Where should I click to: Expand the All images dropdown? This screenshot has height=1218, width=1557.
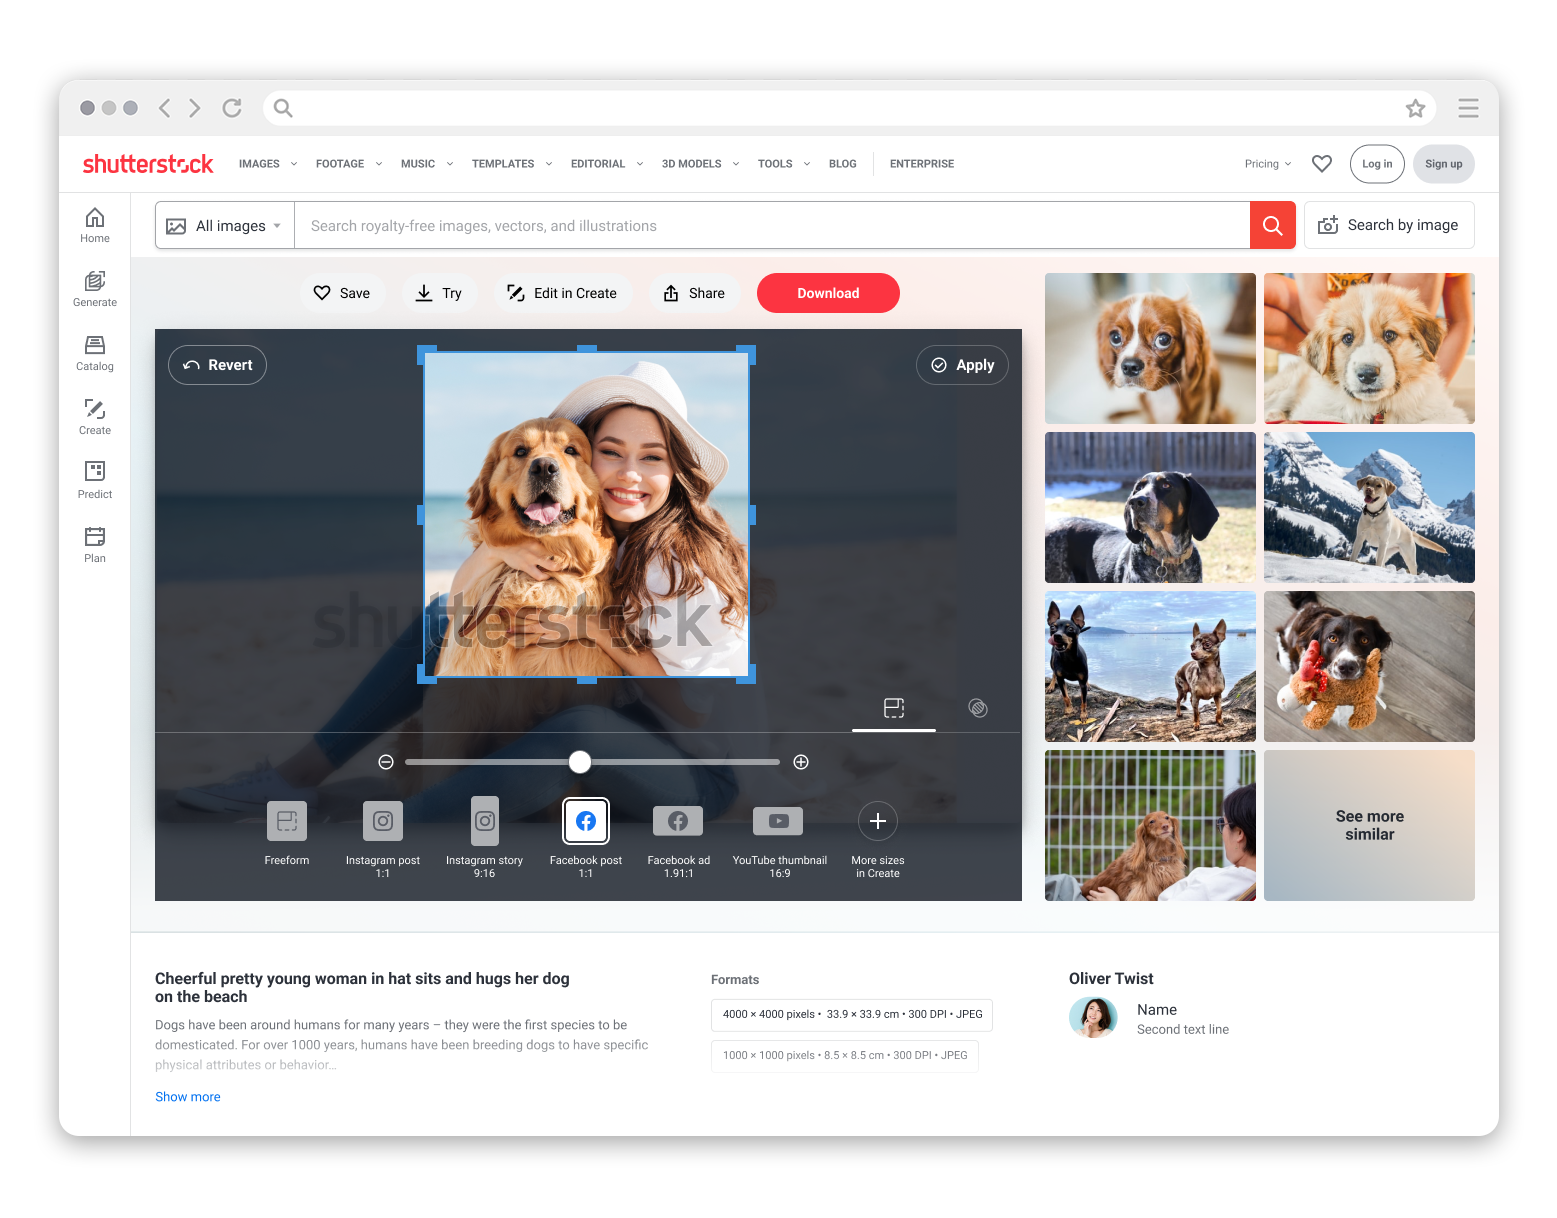(225, 225)
